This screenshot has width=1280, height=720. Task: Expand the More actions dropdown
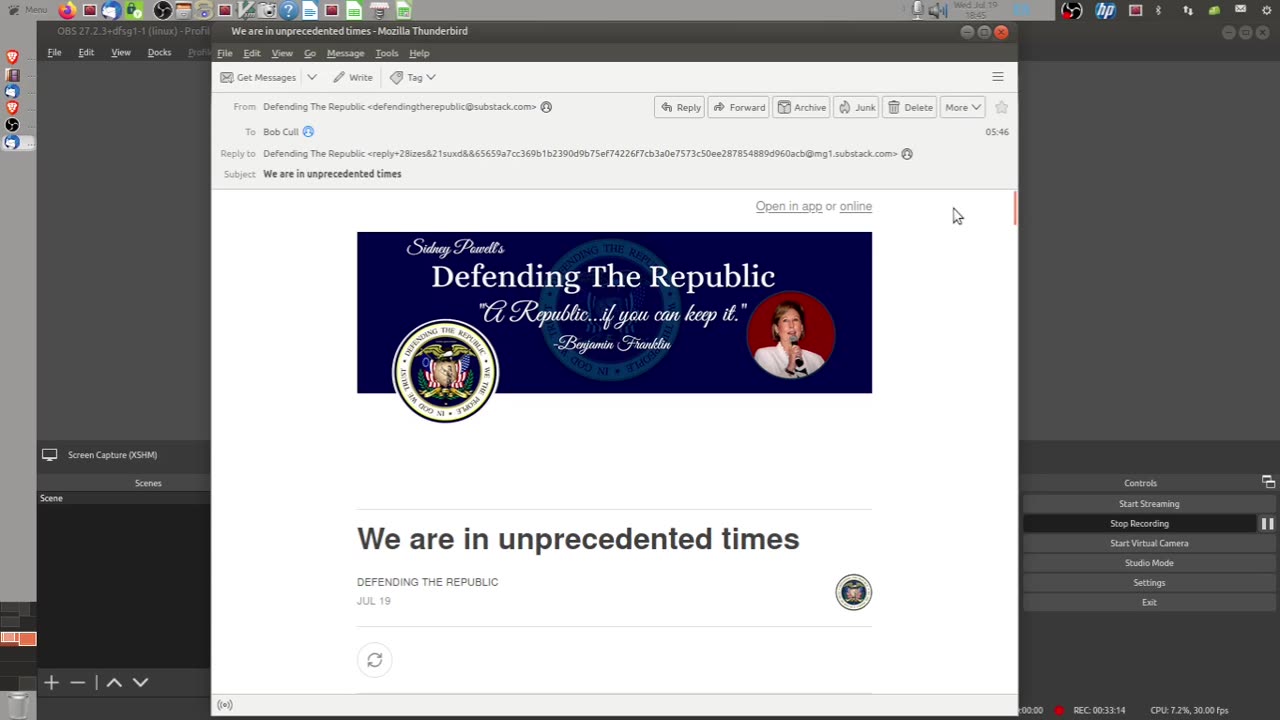pos(963,107)
